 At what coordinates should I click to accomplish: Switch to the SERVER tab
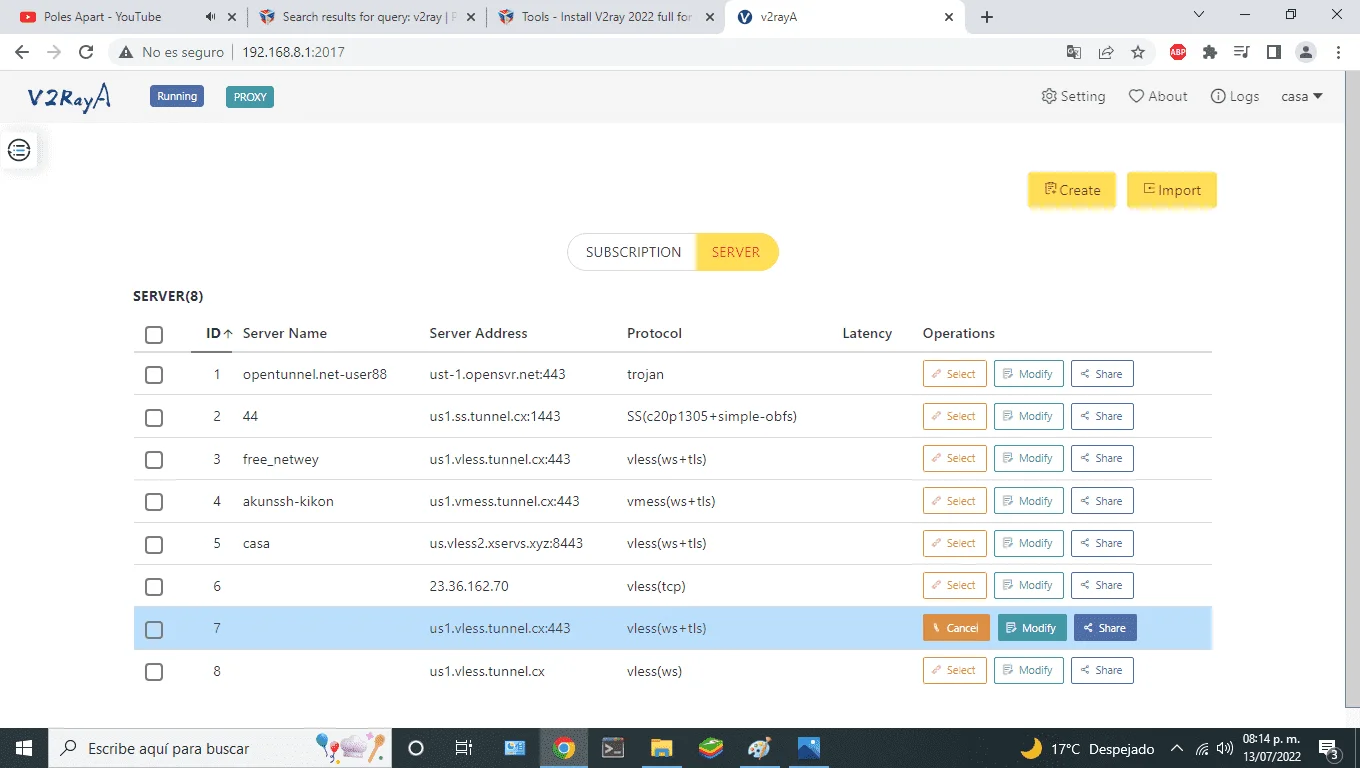pos(737,252)
